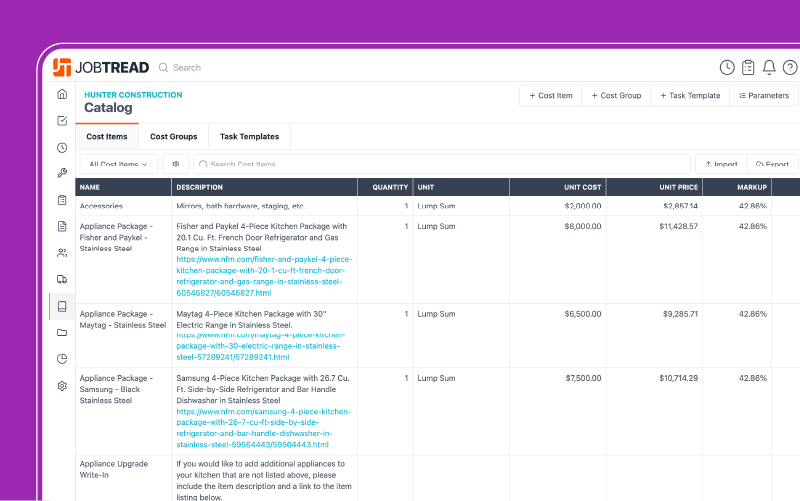The height and width of the screenshot is (501, 800).
Task: Click the + Cost Item button
Action: coord(551,95)
